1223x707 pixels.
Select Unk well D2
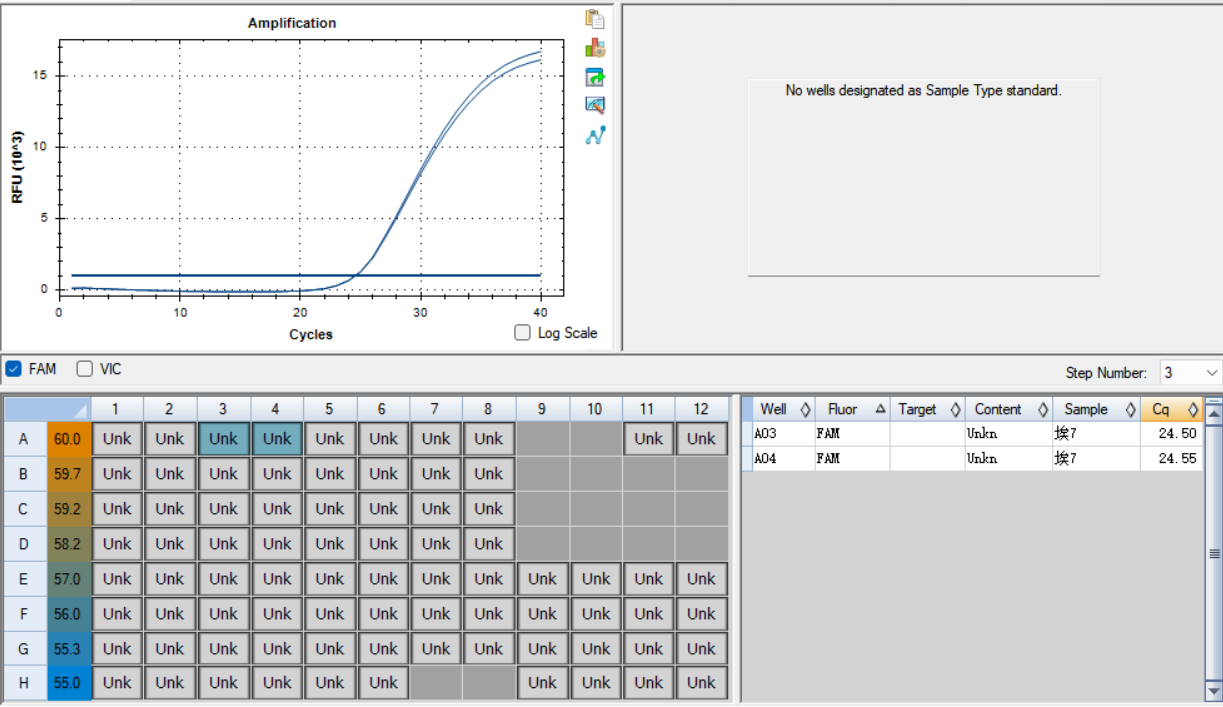[170, 543]
